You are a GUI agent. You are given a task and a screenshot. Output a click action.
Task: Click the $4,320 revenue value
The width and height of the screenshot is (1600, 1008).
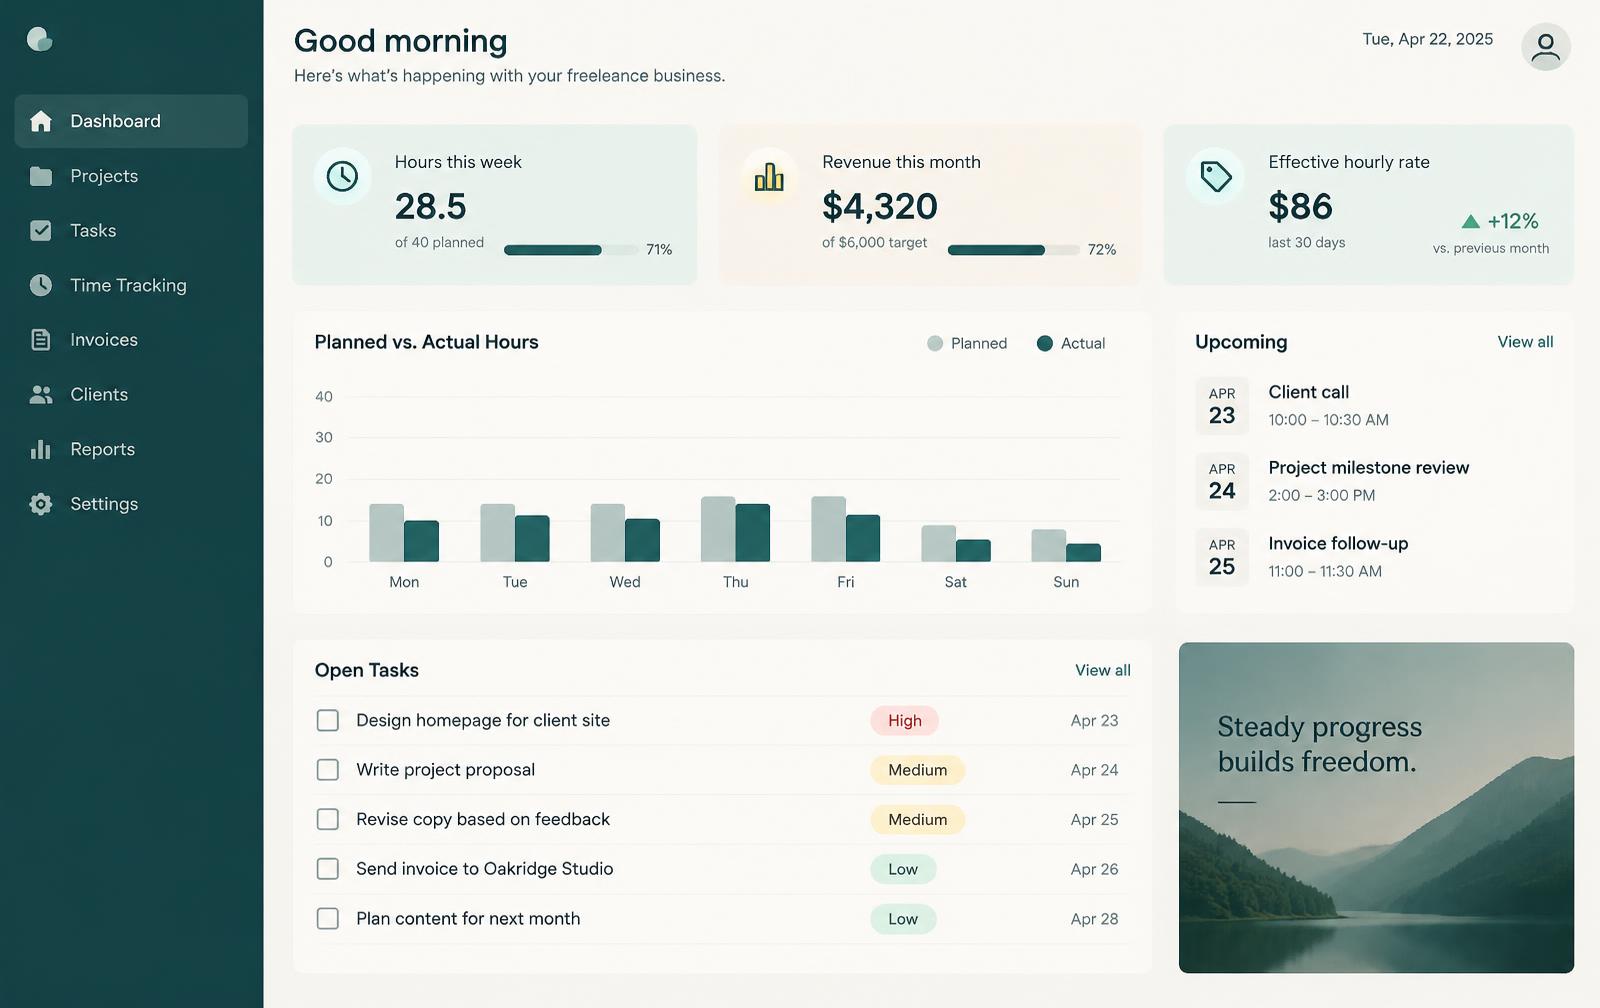pyautogui.click(x=880, y=206)
